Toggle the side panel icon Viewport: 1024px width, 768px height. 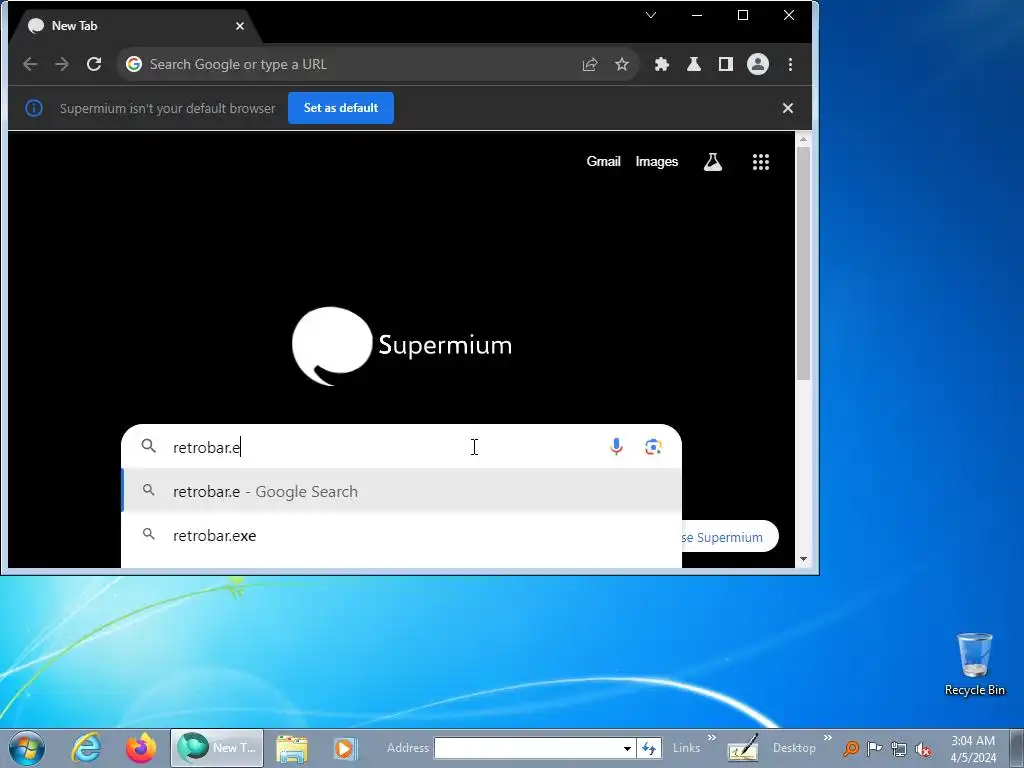[x=726, y=64]
